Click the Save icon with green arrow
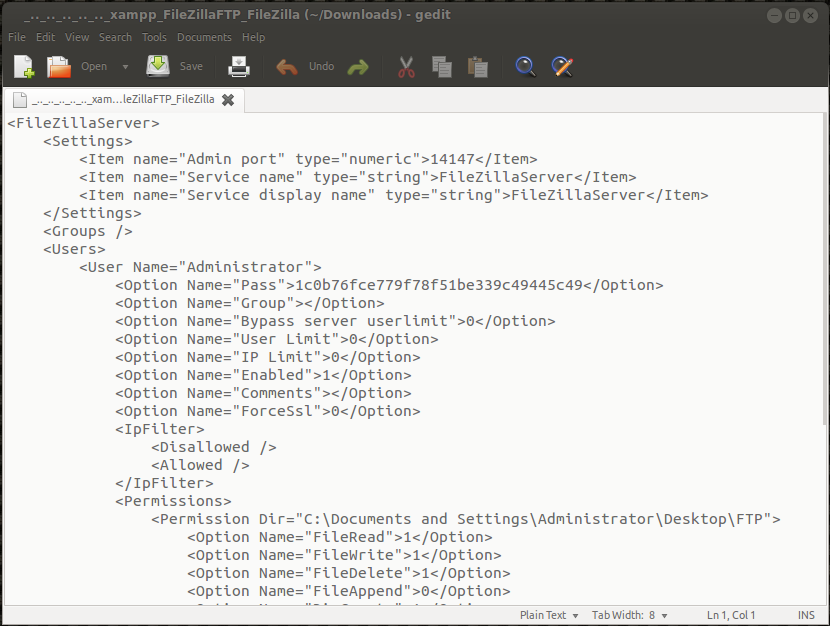The width and height of the screenshot is (830, 626). (158, 67)
